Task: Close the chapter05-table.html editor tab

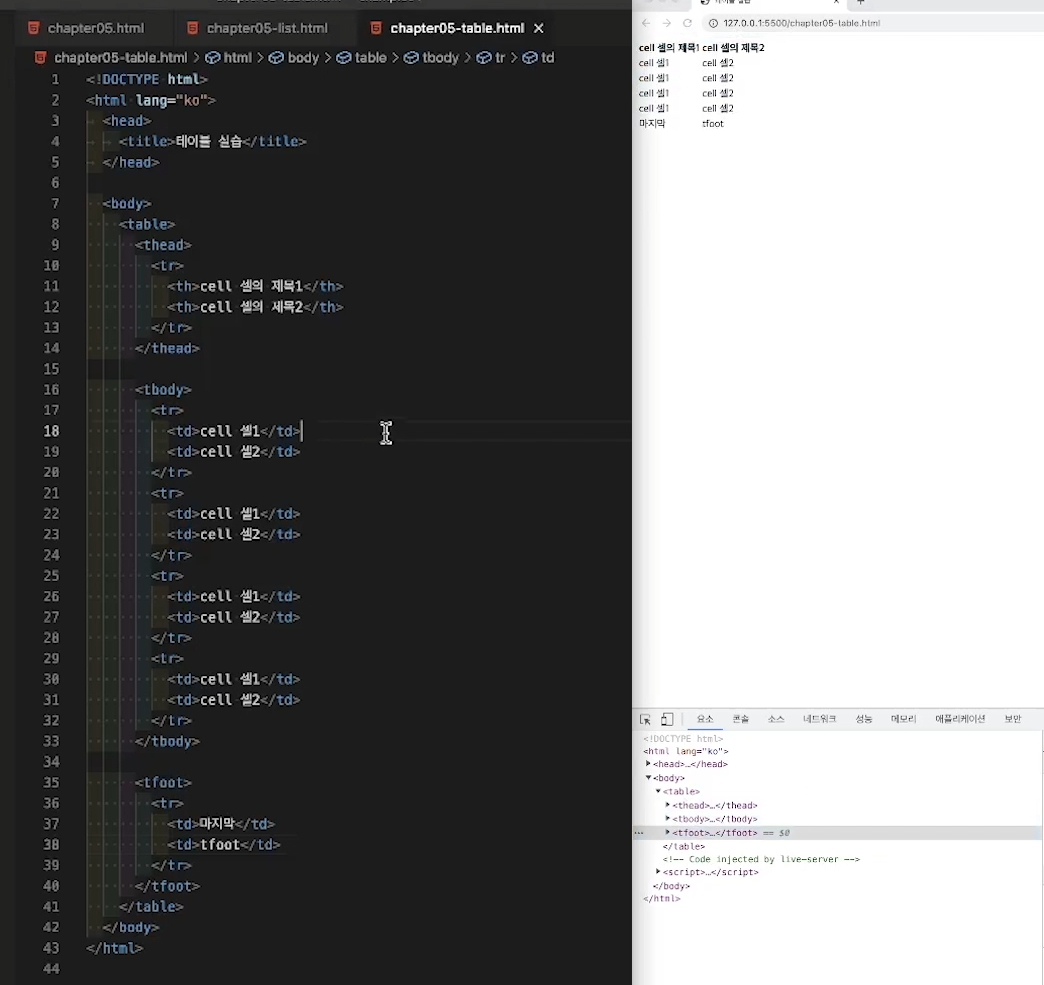Action: pos(539,28)
